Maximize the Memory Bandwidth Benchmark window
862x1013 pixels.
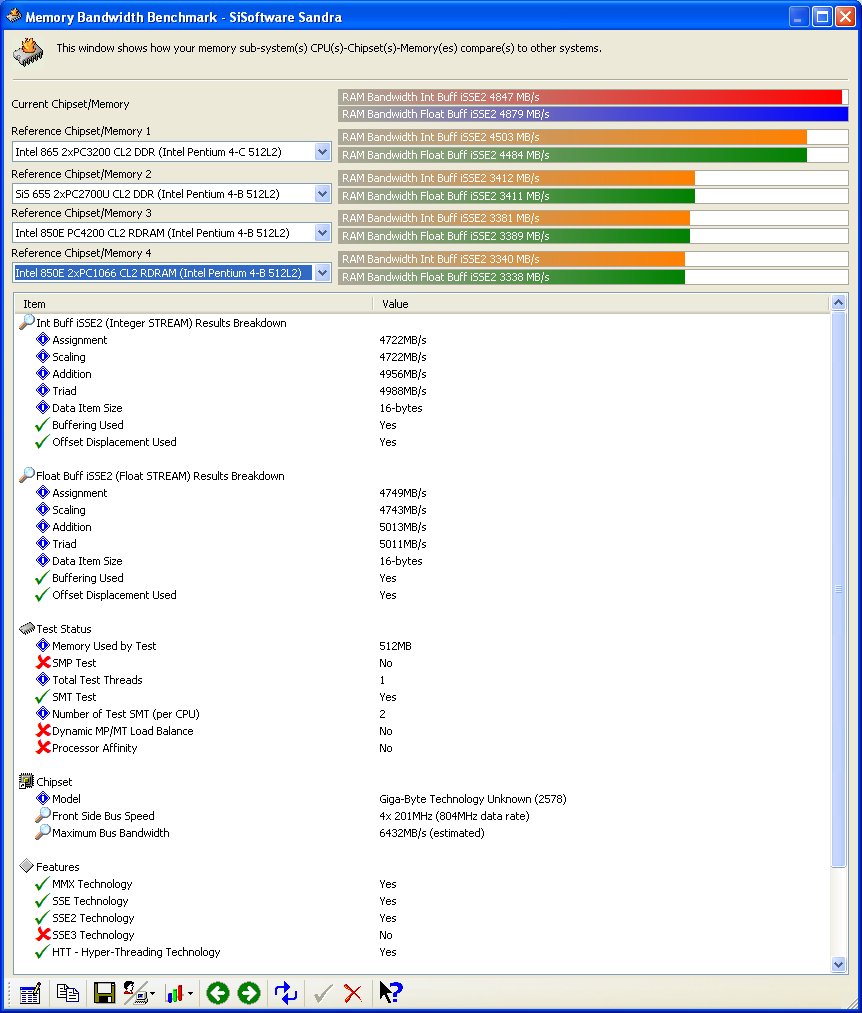[822, 17]
